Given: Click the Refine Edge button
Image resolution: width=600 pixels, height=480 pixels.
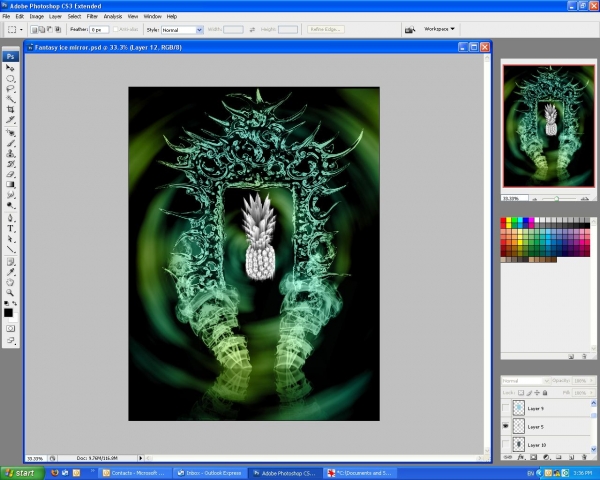Looking at the screenshot, I should [326, 29].
